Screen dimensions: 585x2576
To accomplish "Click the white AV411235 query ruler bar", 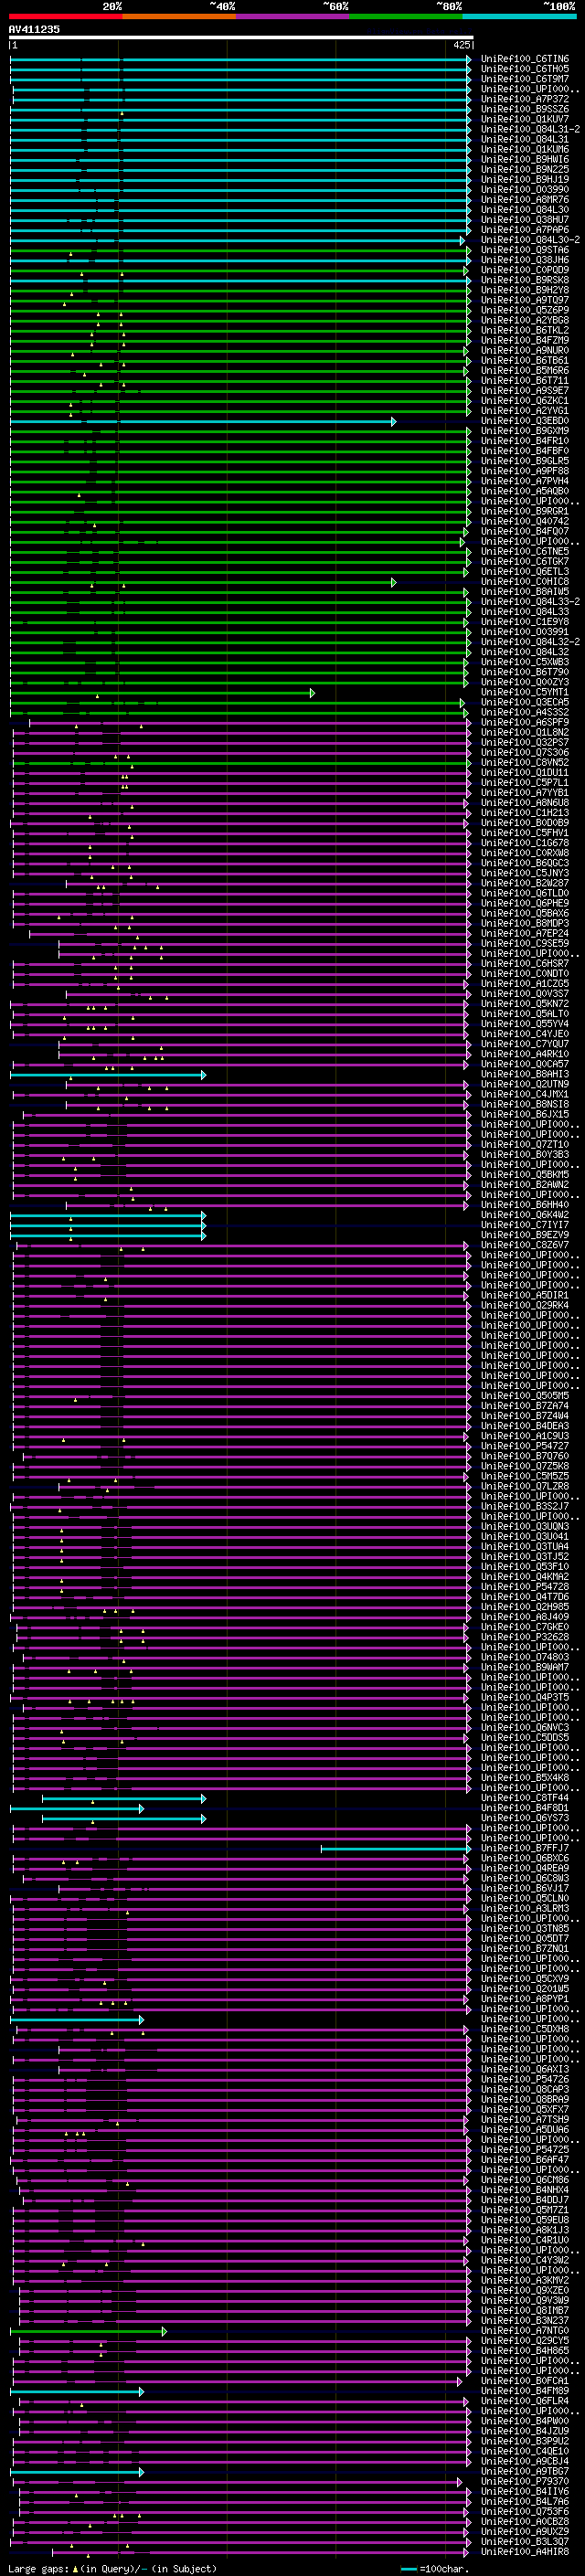I will coord(241,38).
